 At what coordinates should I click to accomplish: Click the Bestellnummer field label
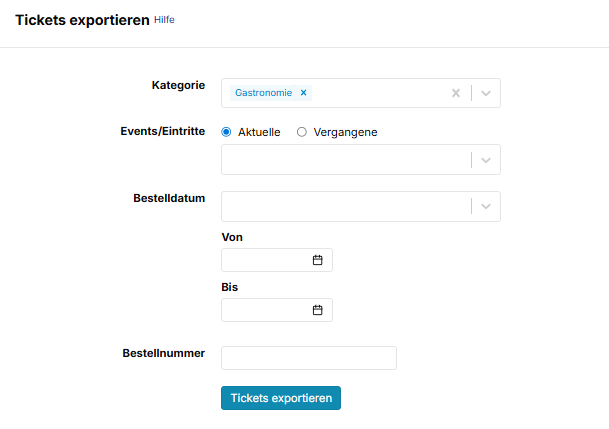[164, 353]
